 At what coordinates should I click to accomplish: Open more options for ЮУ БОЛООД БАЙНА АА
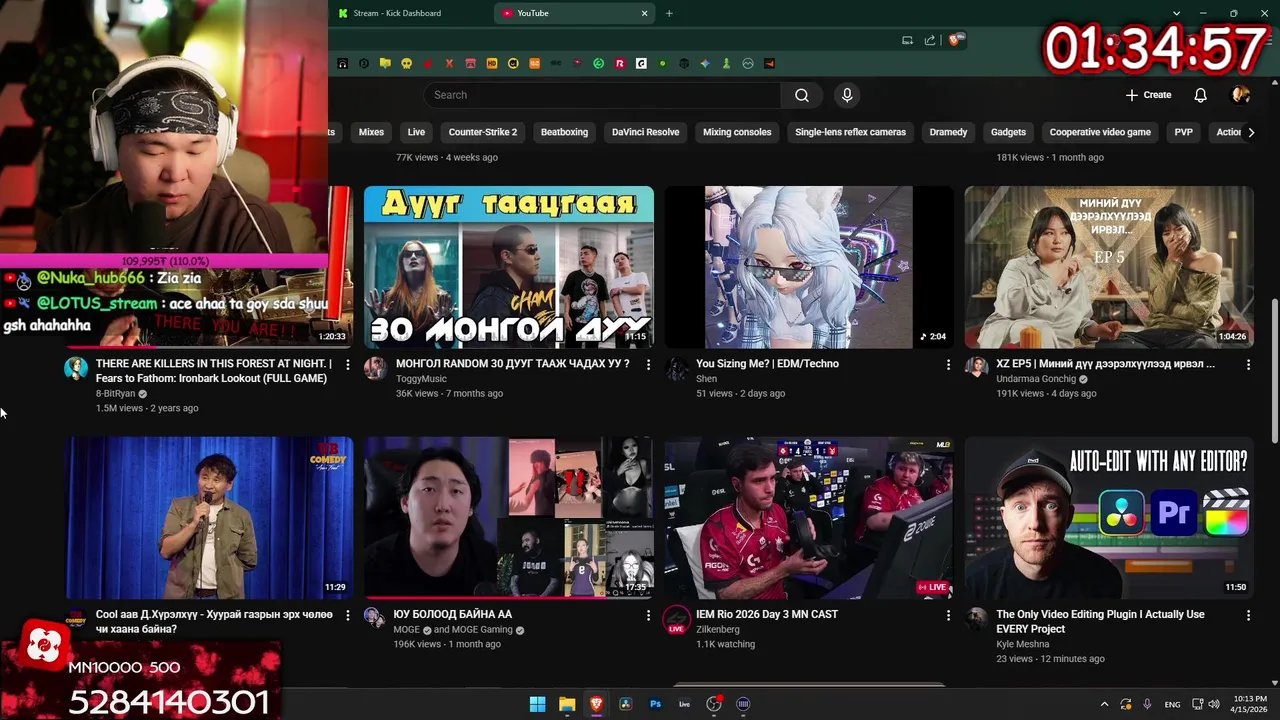pyautogui.click(x=648, y=615)
